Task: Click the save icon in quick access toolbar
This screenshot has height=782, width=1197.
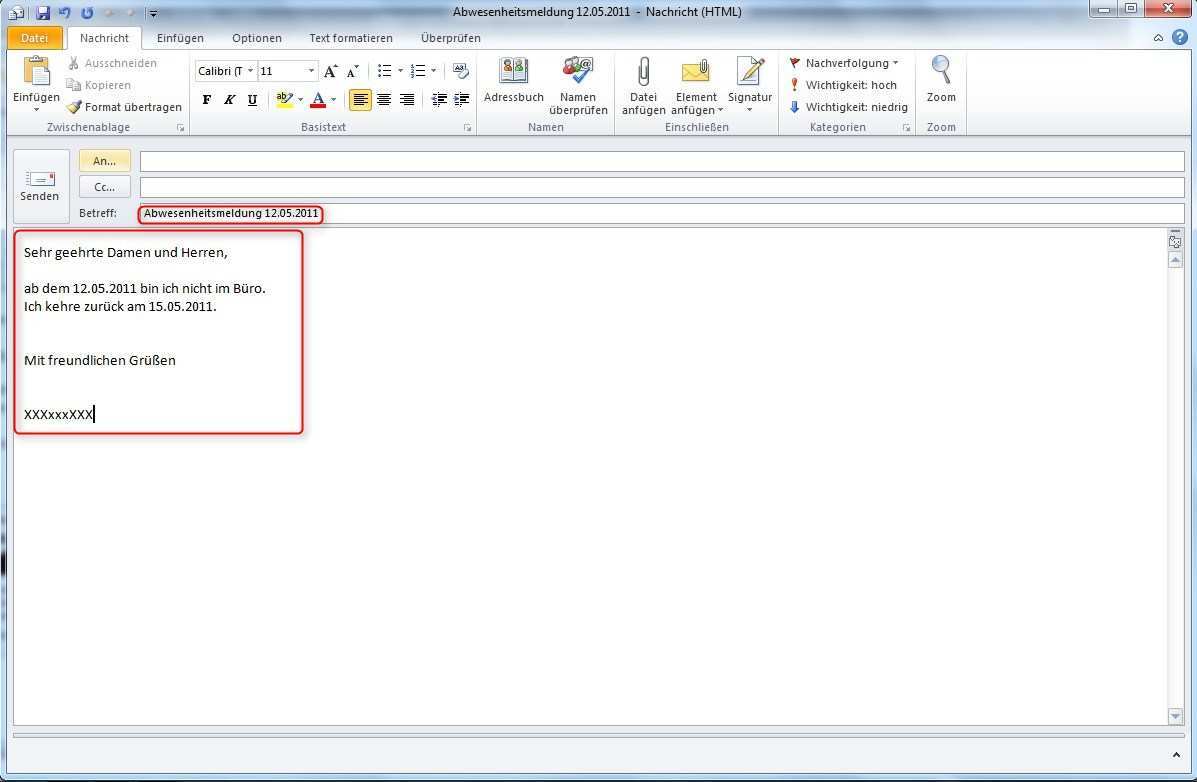Action: point(42,12)
